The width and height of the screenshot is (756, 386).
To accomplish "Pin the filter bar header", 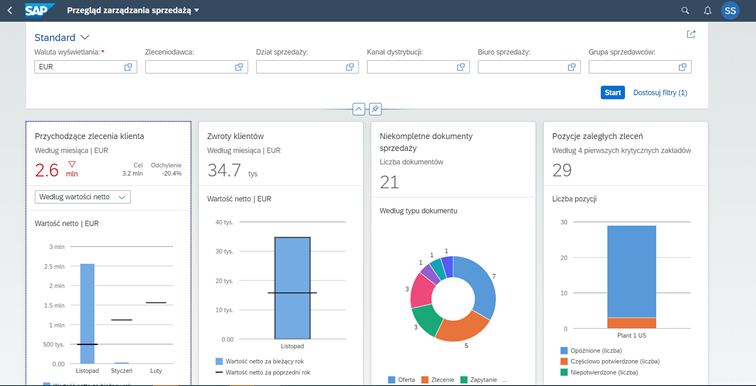I will [x=375, y=109].
